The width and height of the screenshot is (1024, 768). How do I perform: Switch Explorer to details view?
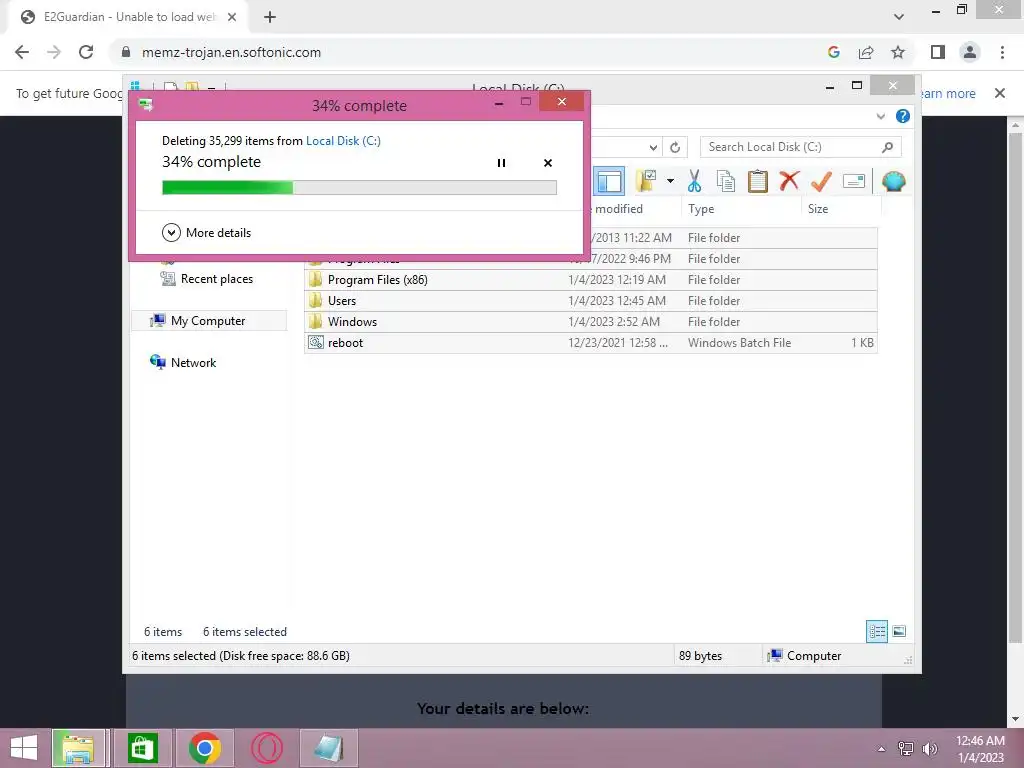(x=876, y=631)
